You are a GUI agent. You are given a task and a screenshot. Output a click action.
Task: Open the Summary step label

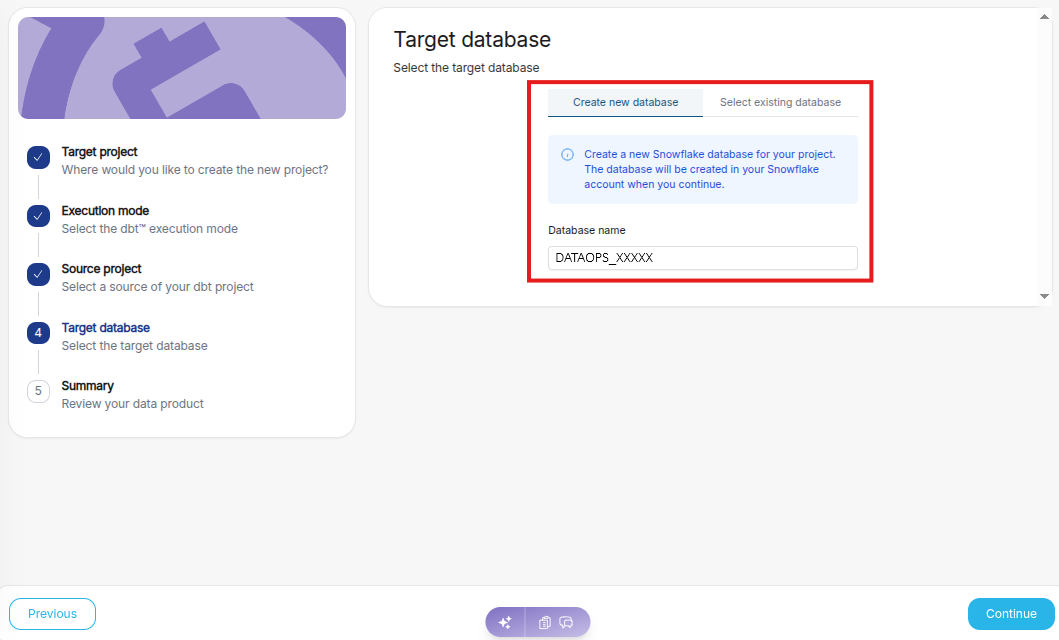coord(88,386)
